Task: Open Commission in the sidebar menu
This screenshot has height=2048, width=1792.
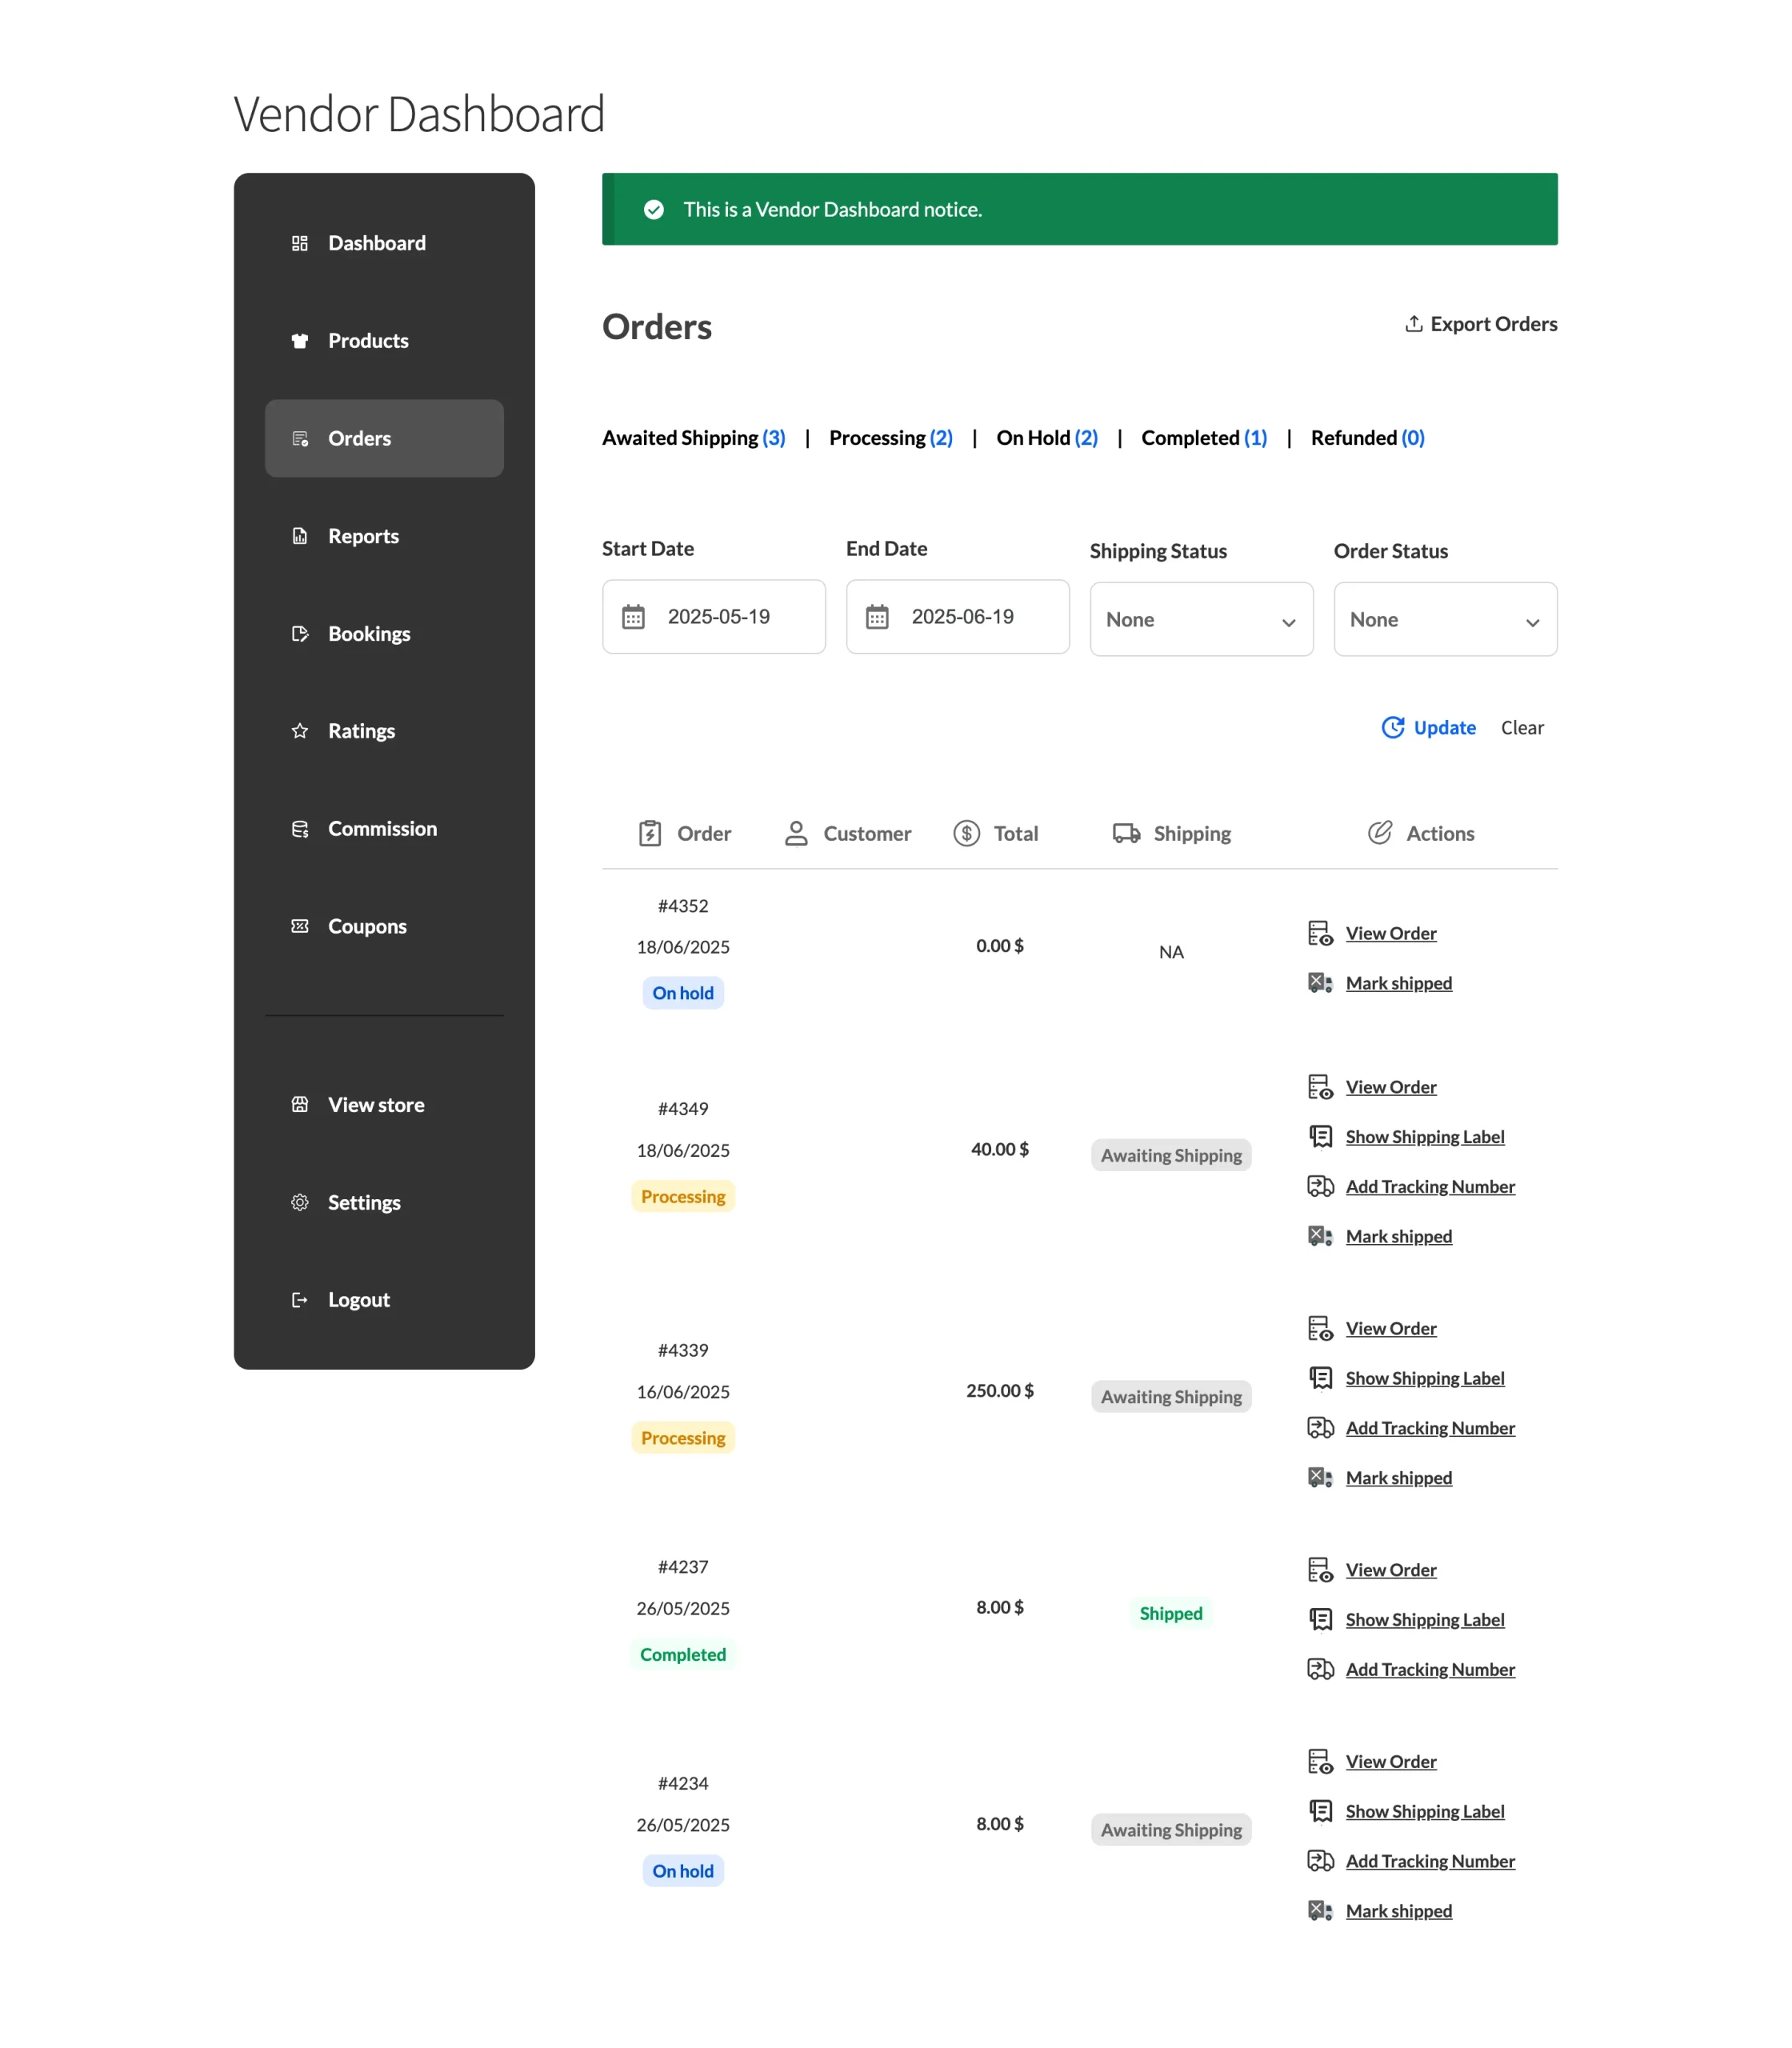Action: tap(384, 829)
